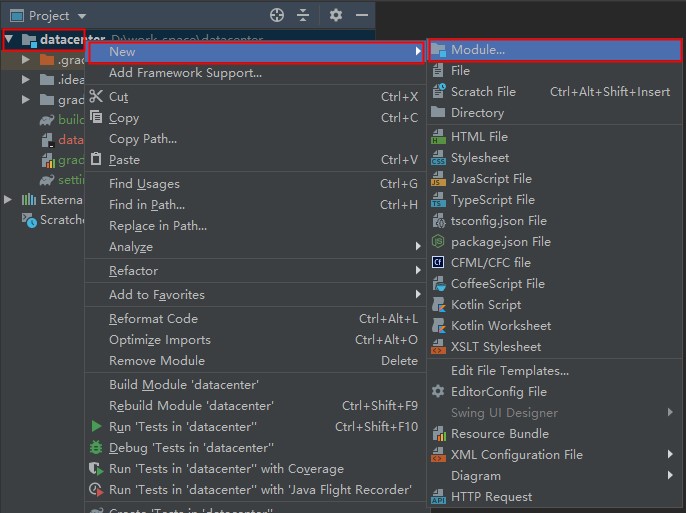Hide the Project panel with minus icon
The image size is (686, 513).
coord(362,16)
